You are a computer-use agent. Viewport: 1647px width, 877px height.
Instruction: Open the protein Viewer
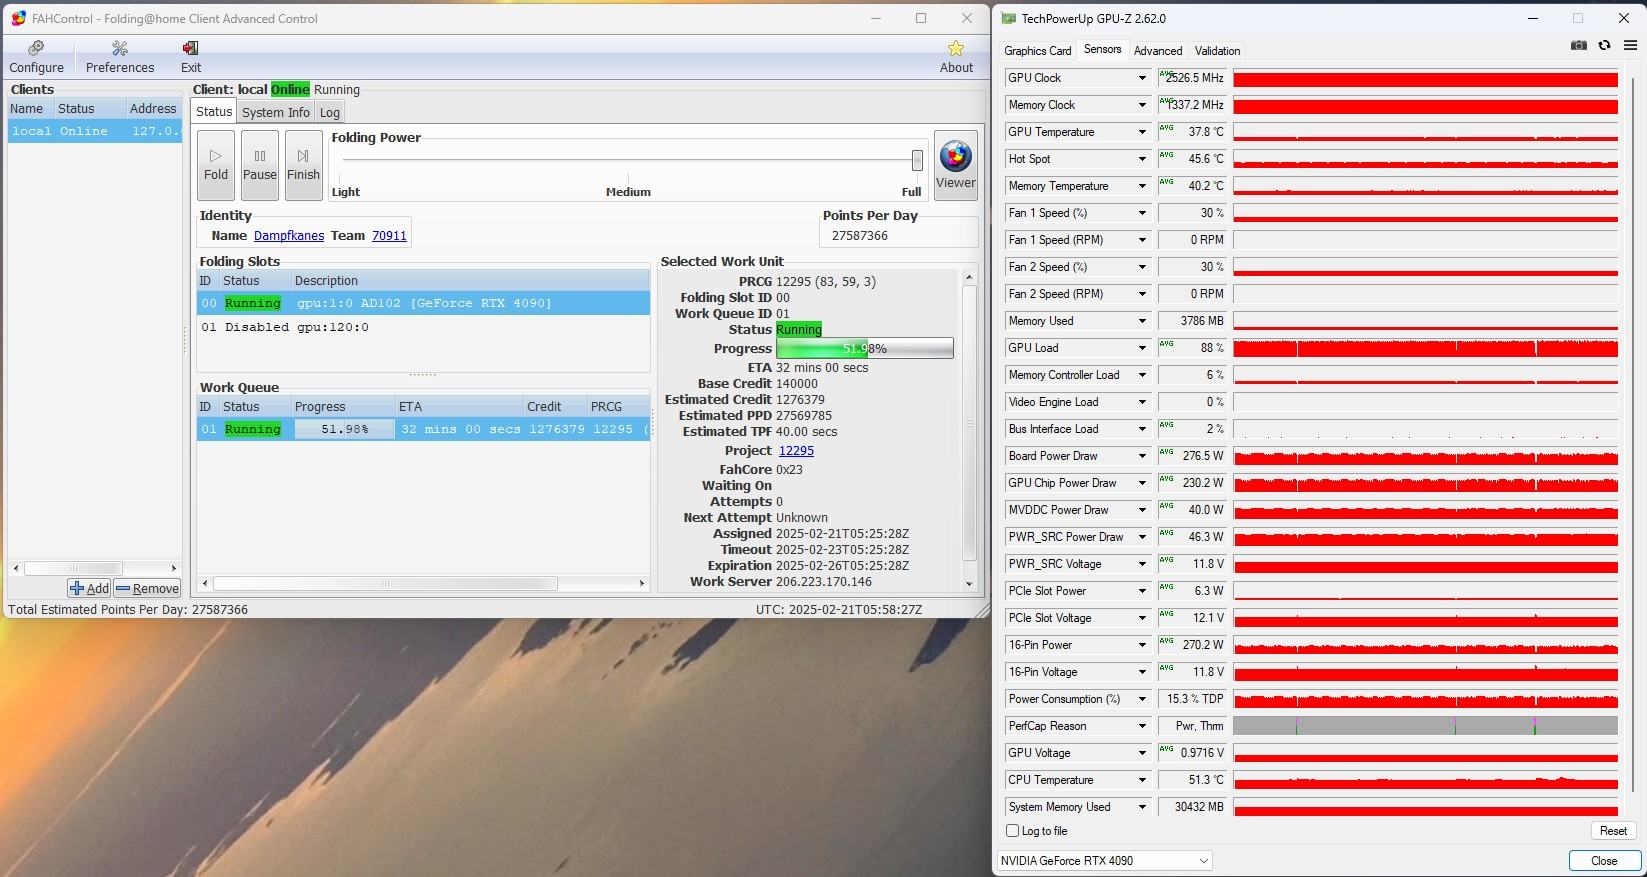tap(956, 165)
